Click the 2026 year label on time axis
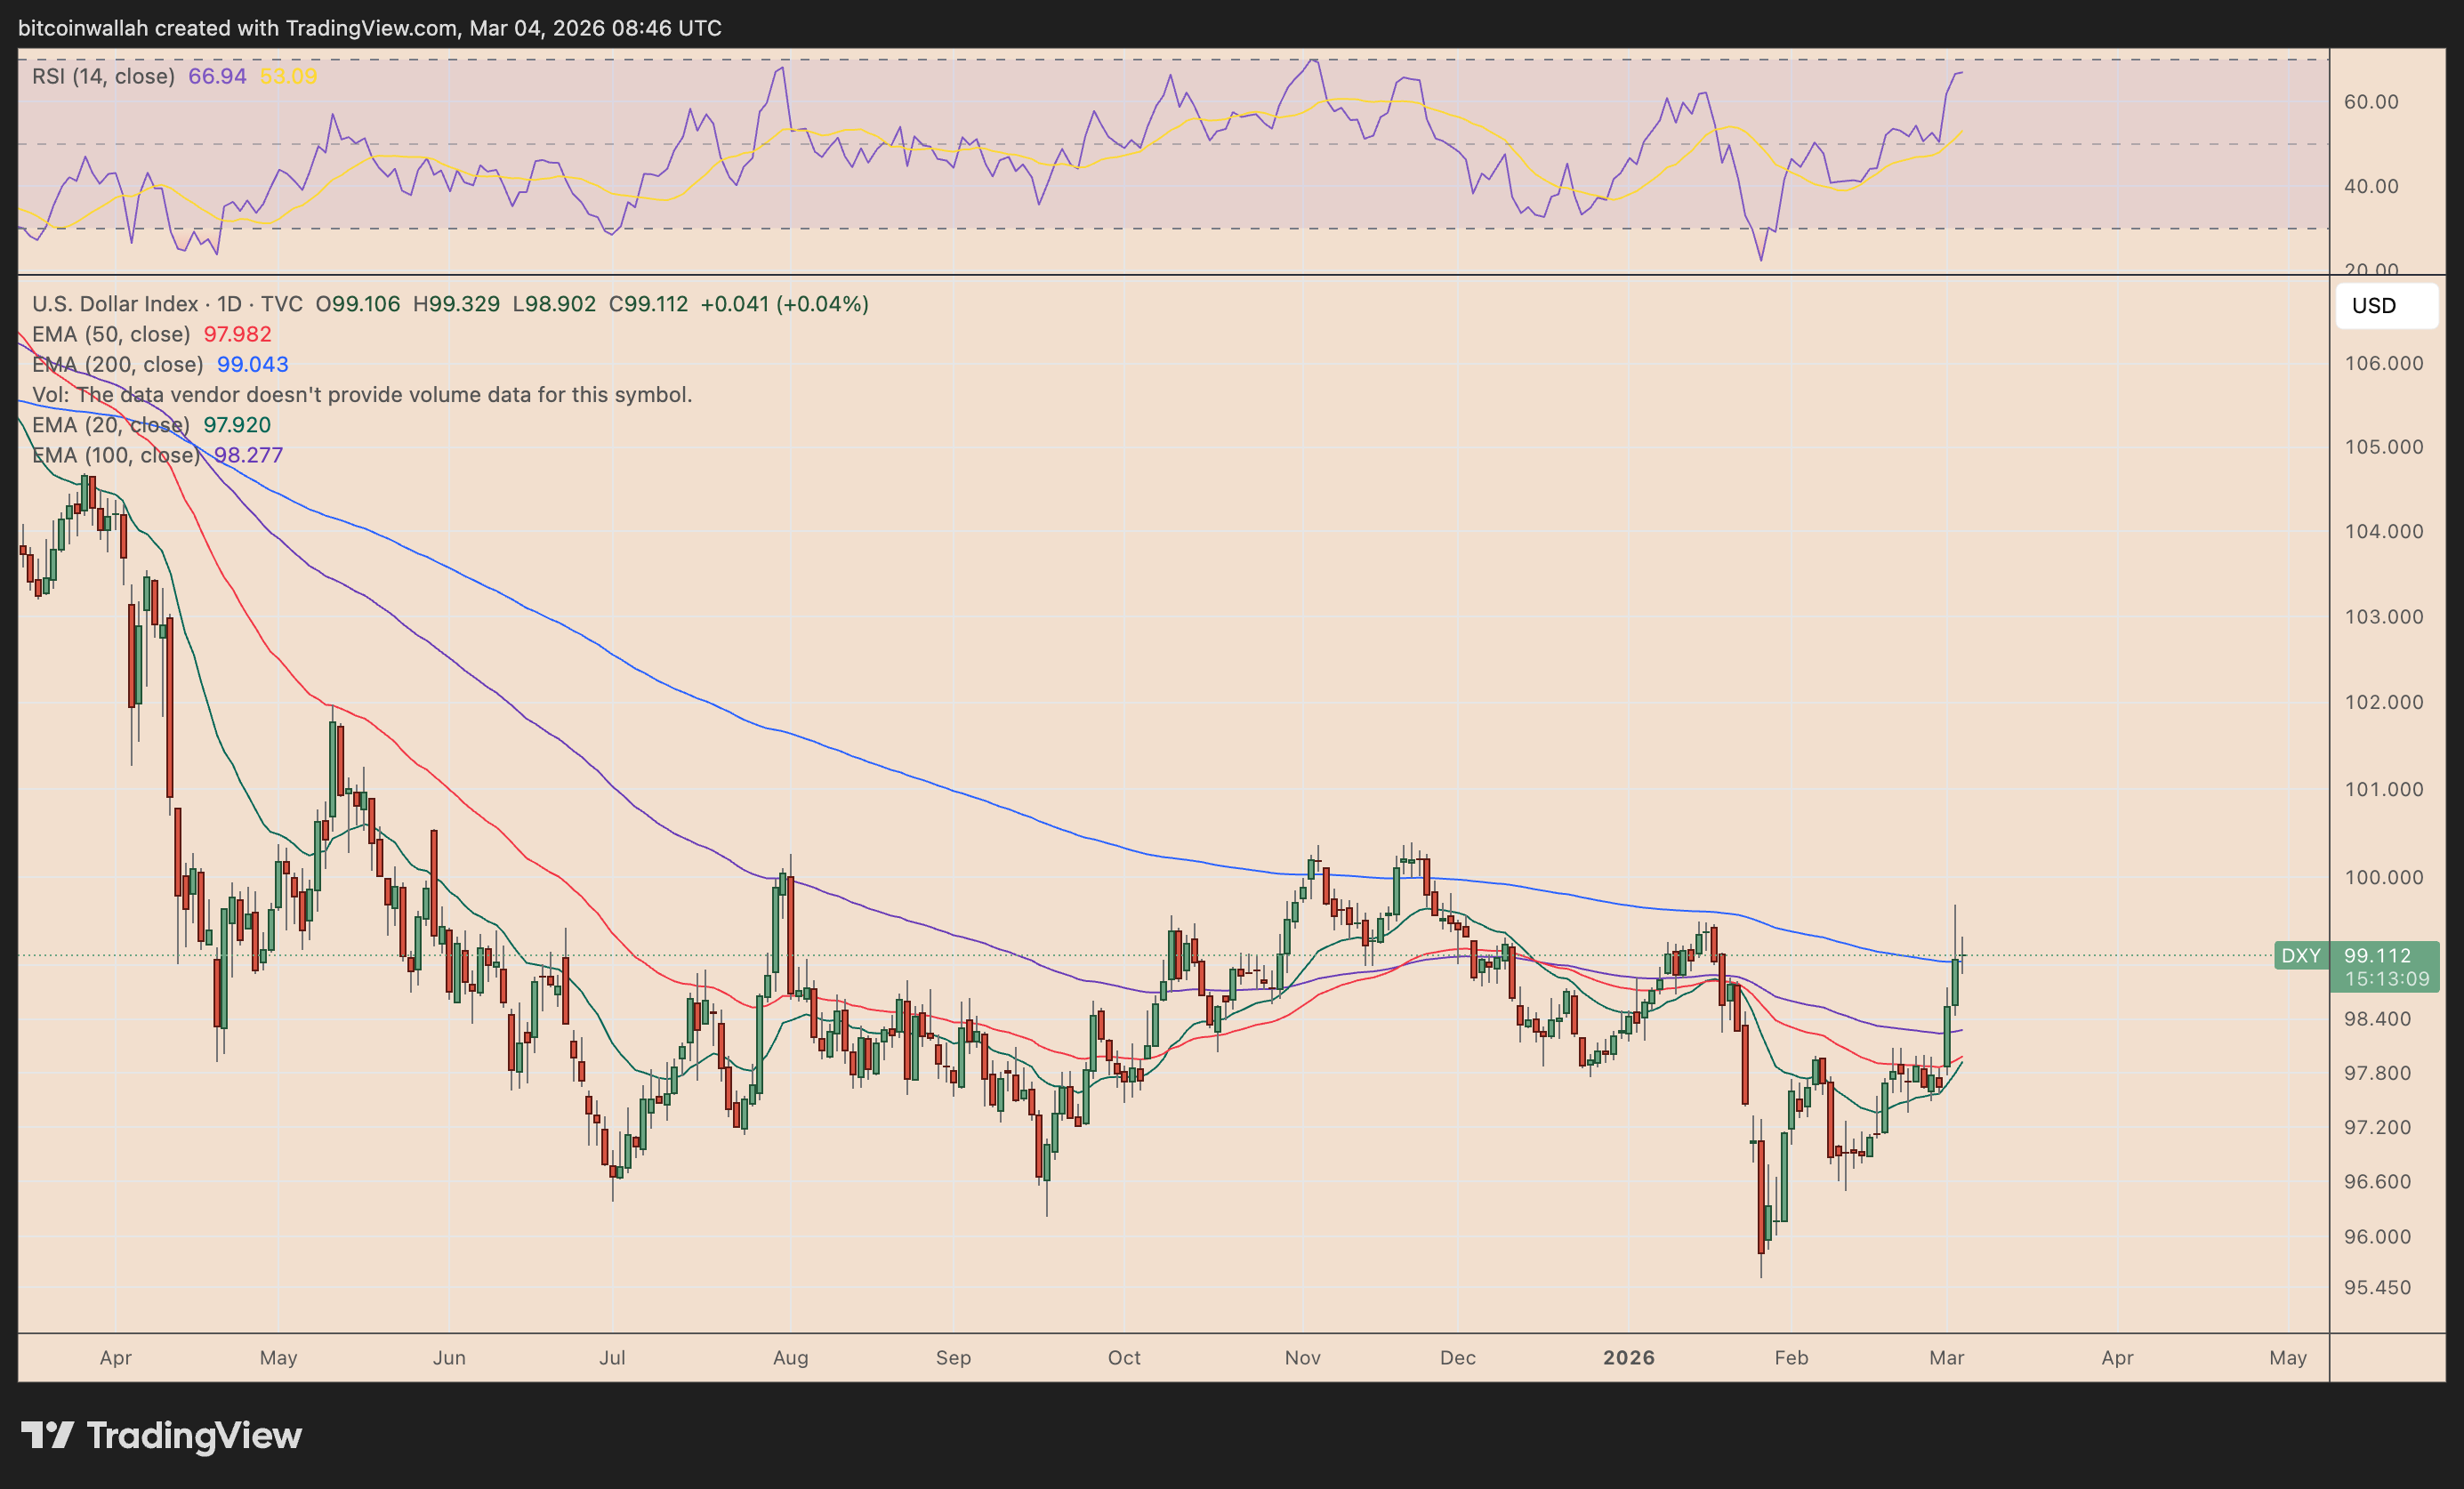The image size is (2464, 1489). [1628, 1357]
